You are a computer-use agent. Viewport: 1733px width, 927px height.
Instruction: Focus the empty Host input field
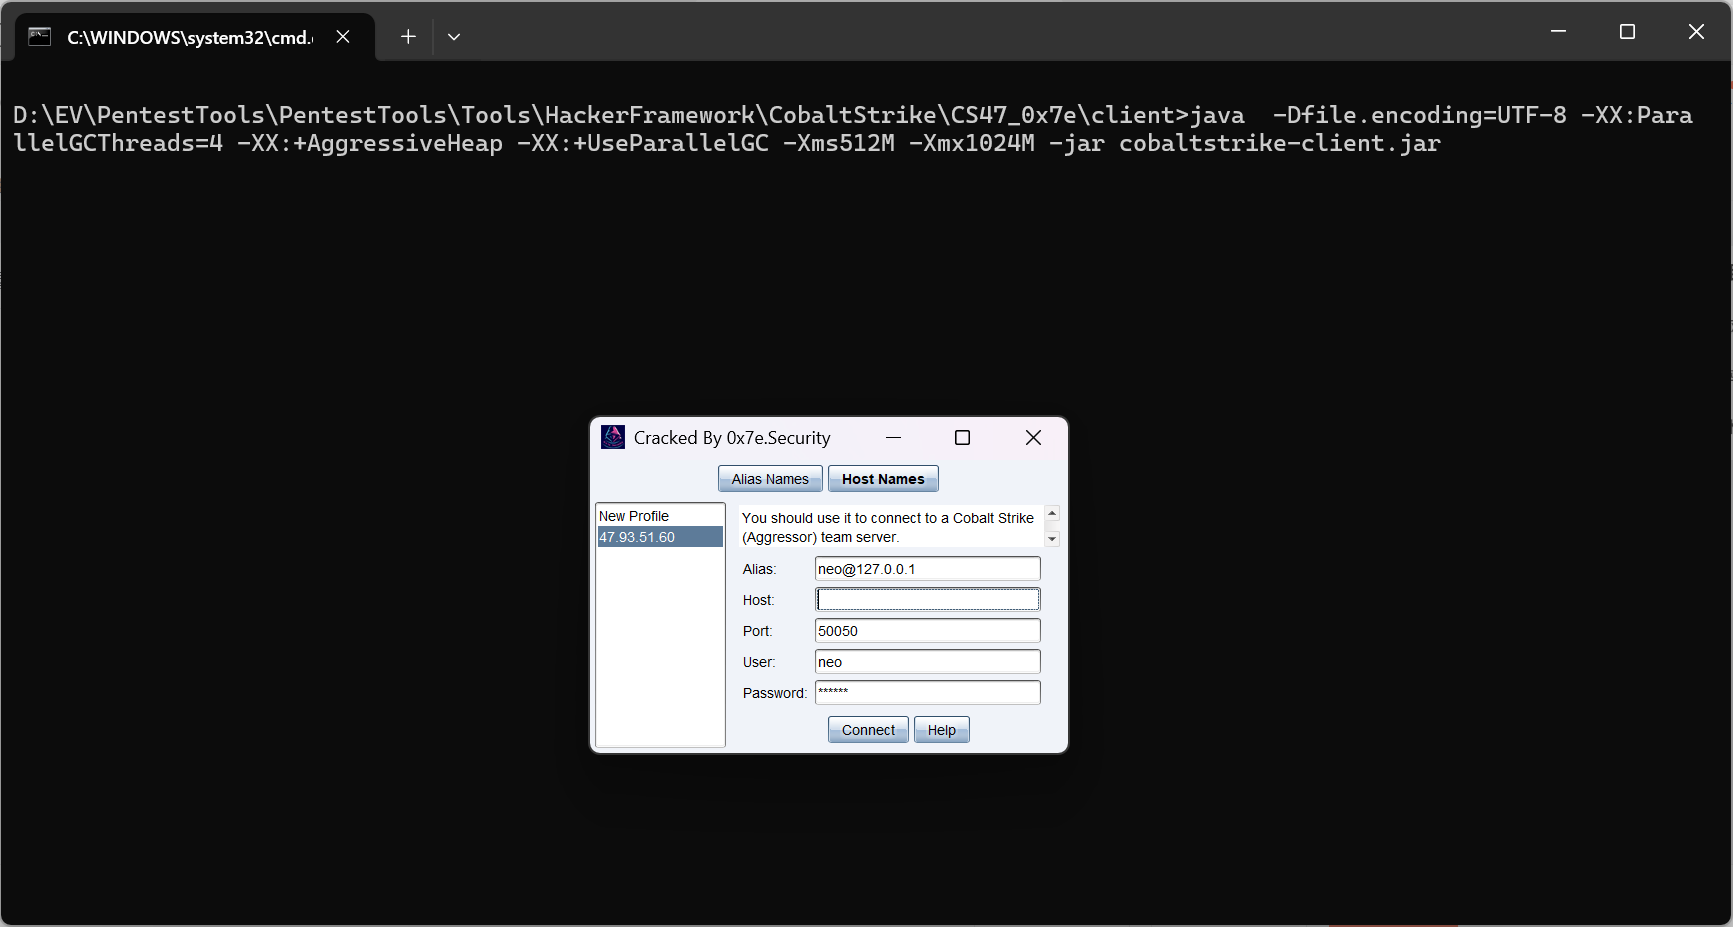tap(926, 599)
